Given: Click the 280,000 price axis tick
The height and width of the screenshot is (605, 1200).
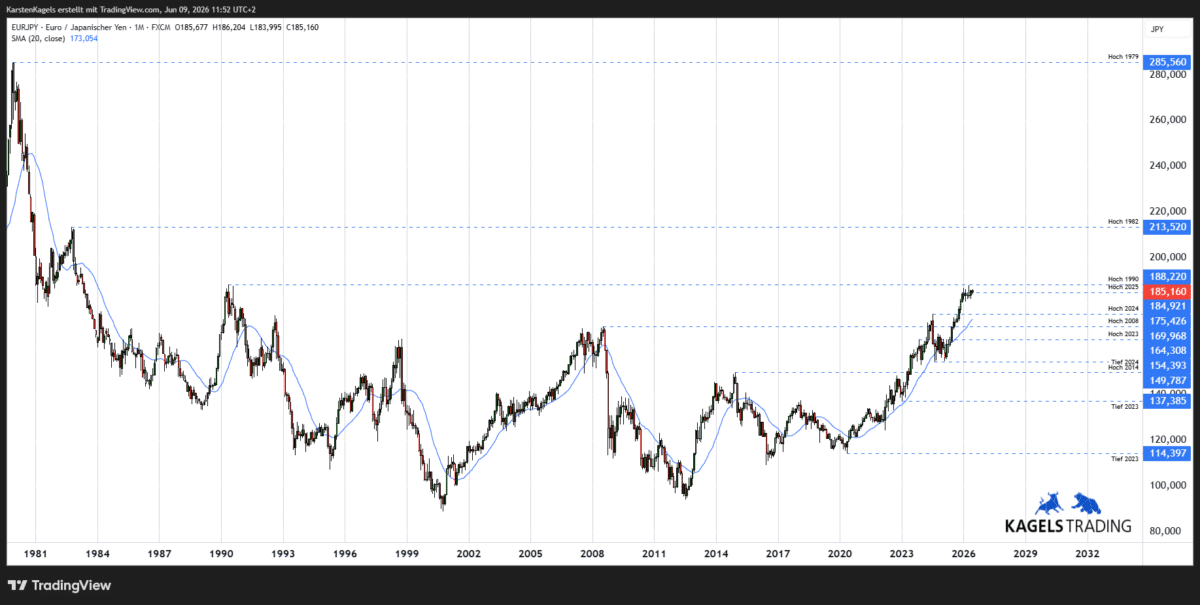Looking at the screenshot, I should click(x=1167, y=74).
